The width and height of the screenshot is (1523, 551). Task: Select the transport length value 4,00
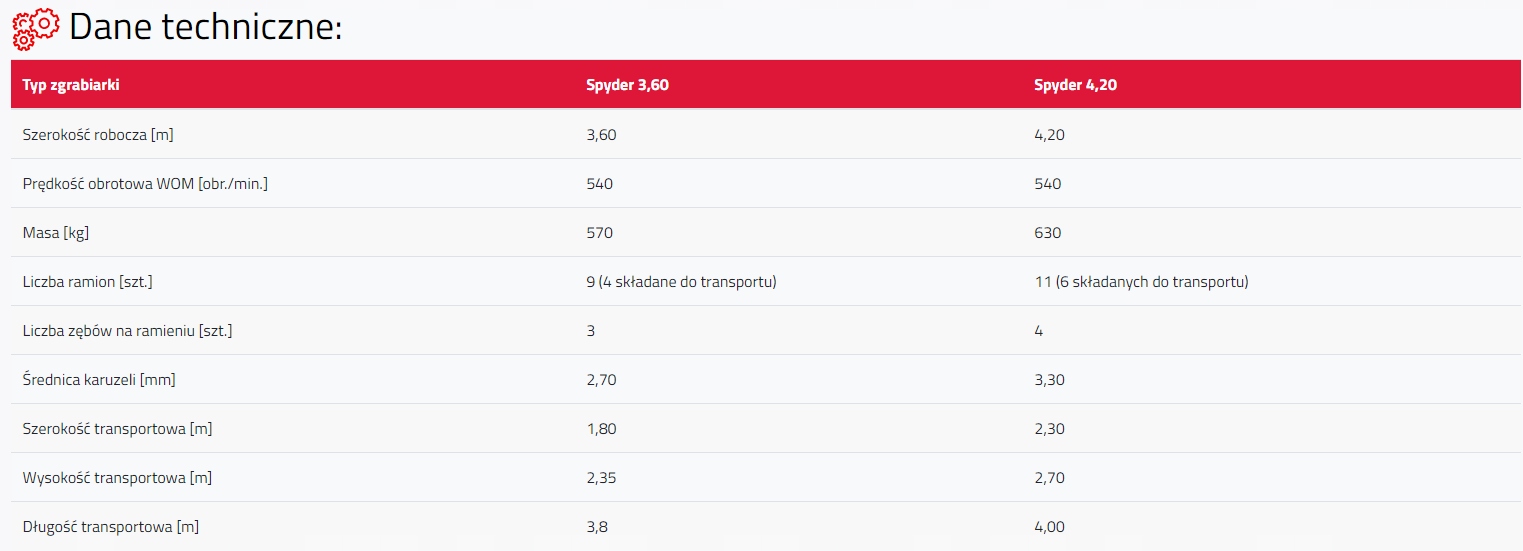1049,527
